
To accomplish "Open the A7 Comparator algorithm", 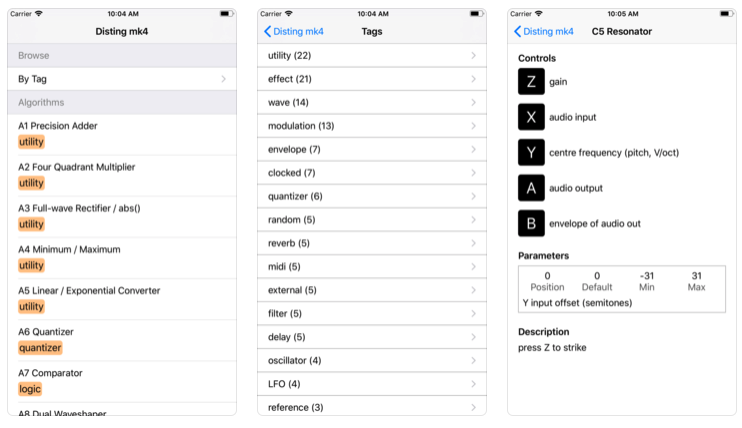I will (x=122, y=382).
